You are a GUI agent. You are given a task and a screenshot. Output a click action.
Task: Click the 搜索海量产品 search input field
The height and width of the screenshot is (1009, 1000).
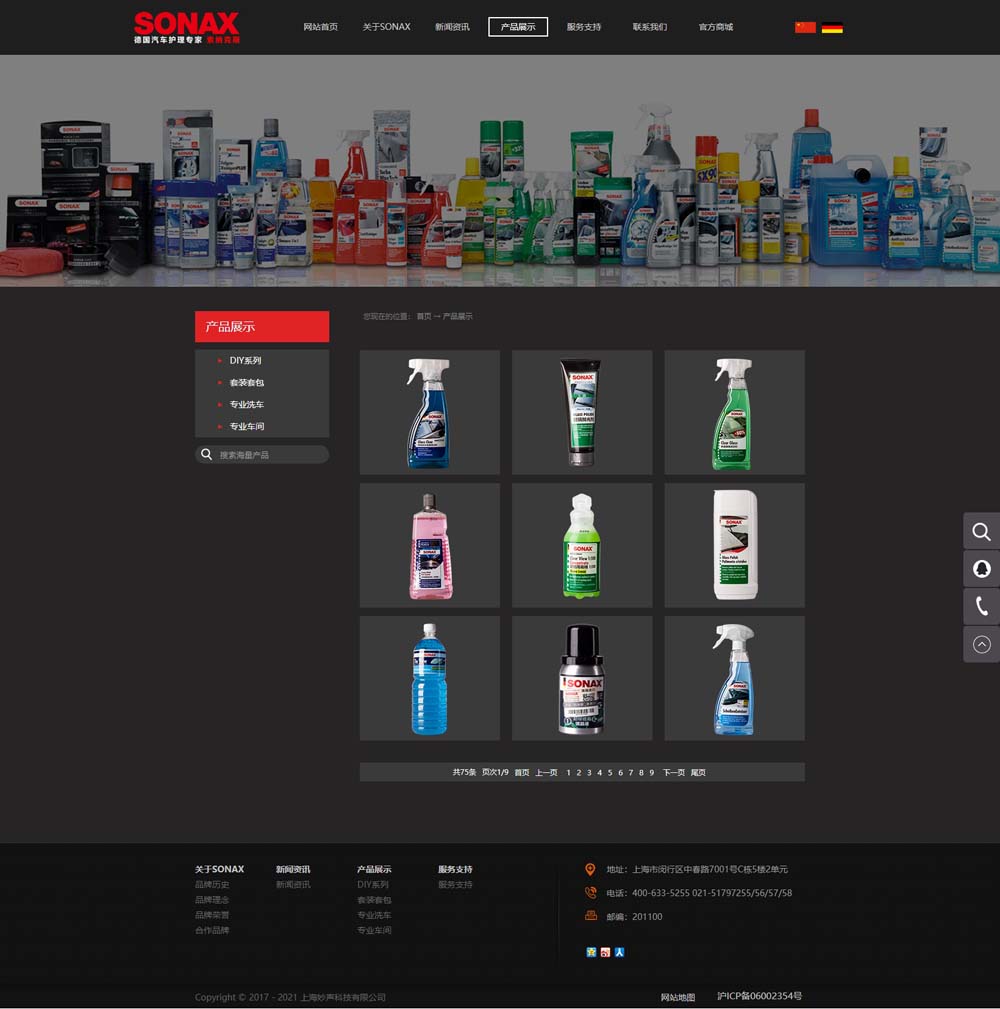[x=262, y=454]
